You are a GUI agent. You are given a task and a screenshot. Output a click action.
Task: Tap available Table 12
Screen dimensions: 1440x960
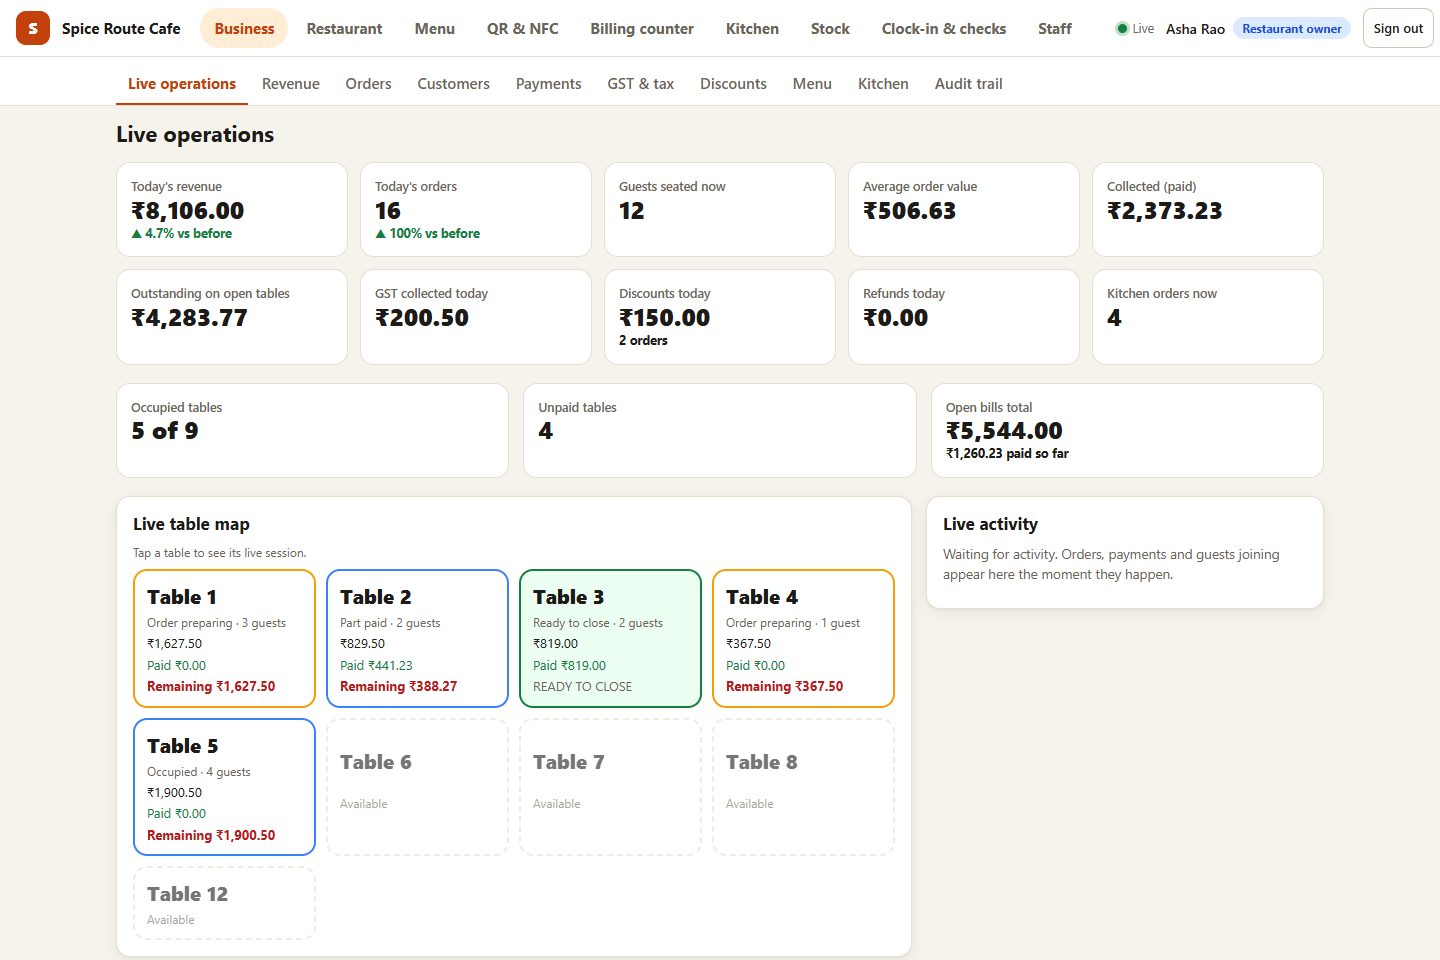coord(224,903)
